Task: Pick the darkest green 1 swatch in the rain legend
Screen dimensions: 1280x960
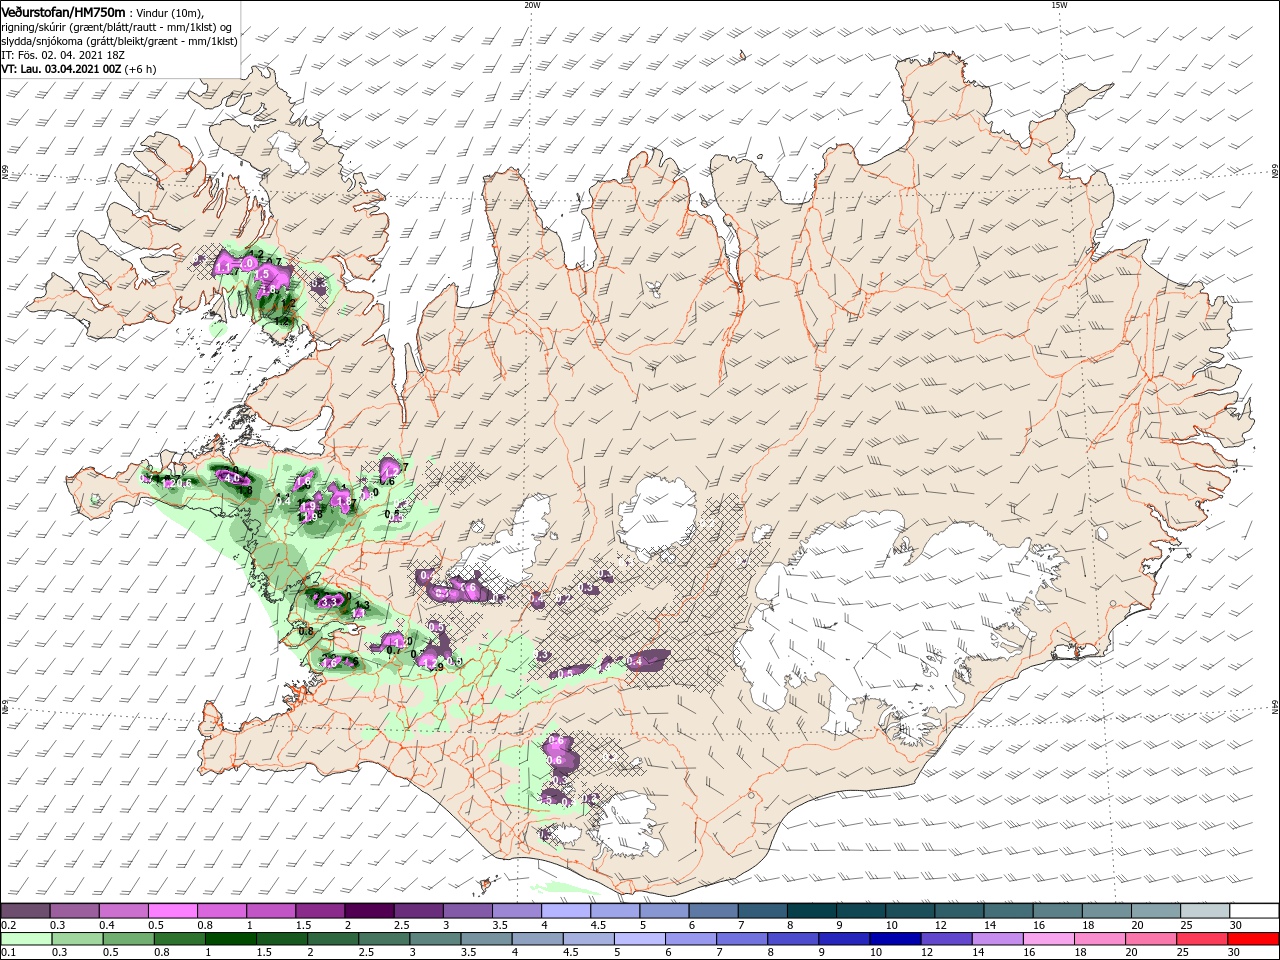Action: pos(230,939)
